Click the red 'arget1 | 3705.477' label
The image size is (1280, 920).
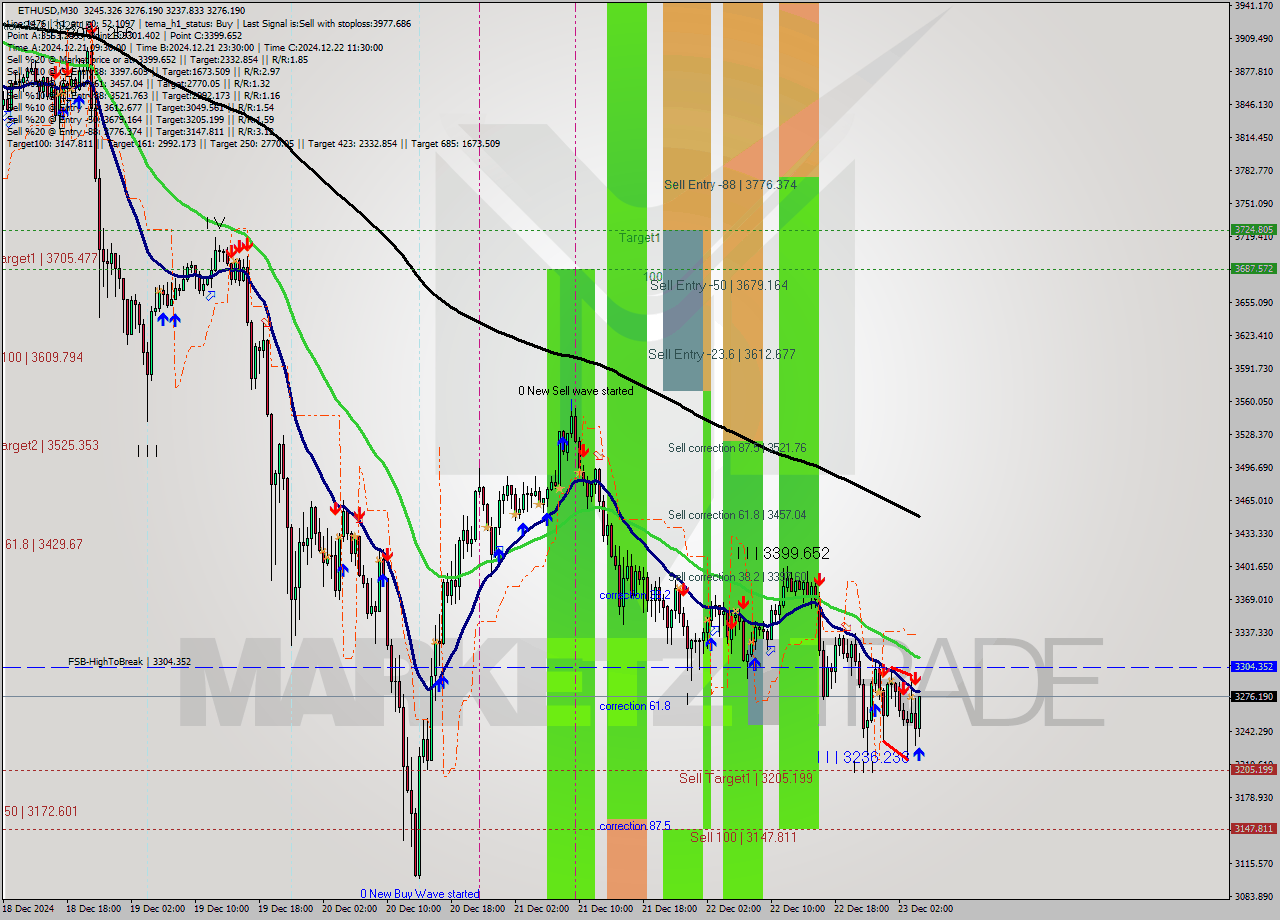point(50,258)
